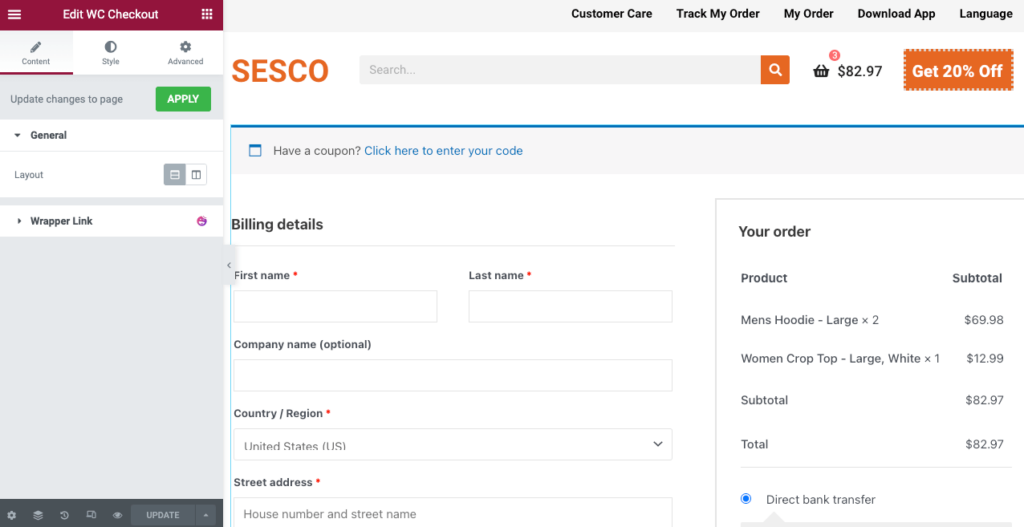Switch to the Advanced tab
Screen dimensions: 1024x527
[185, 52]
